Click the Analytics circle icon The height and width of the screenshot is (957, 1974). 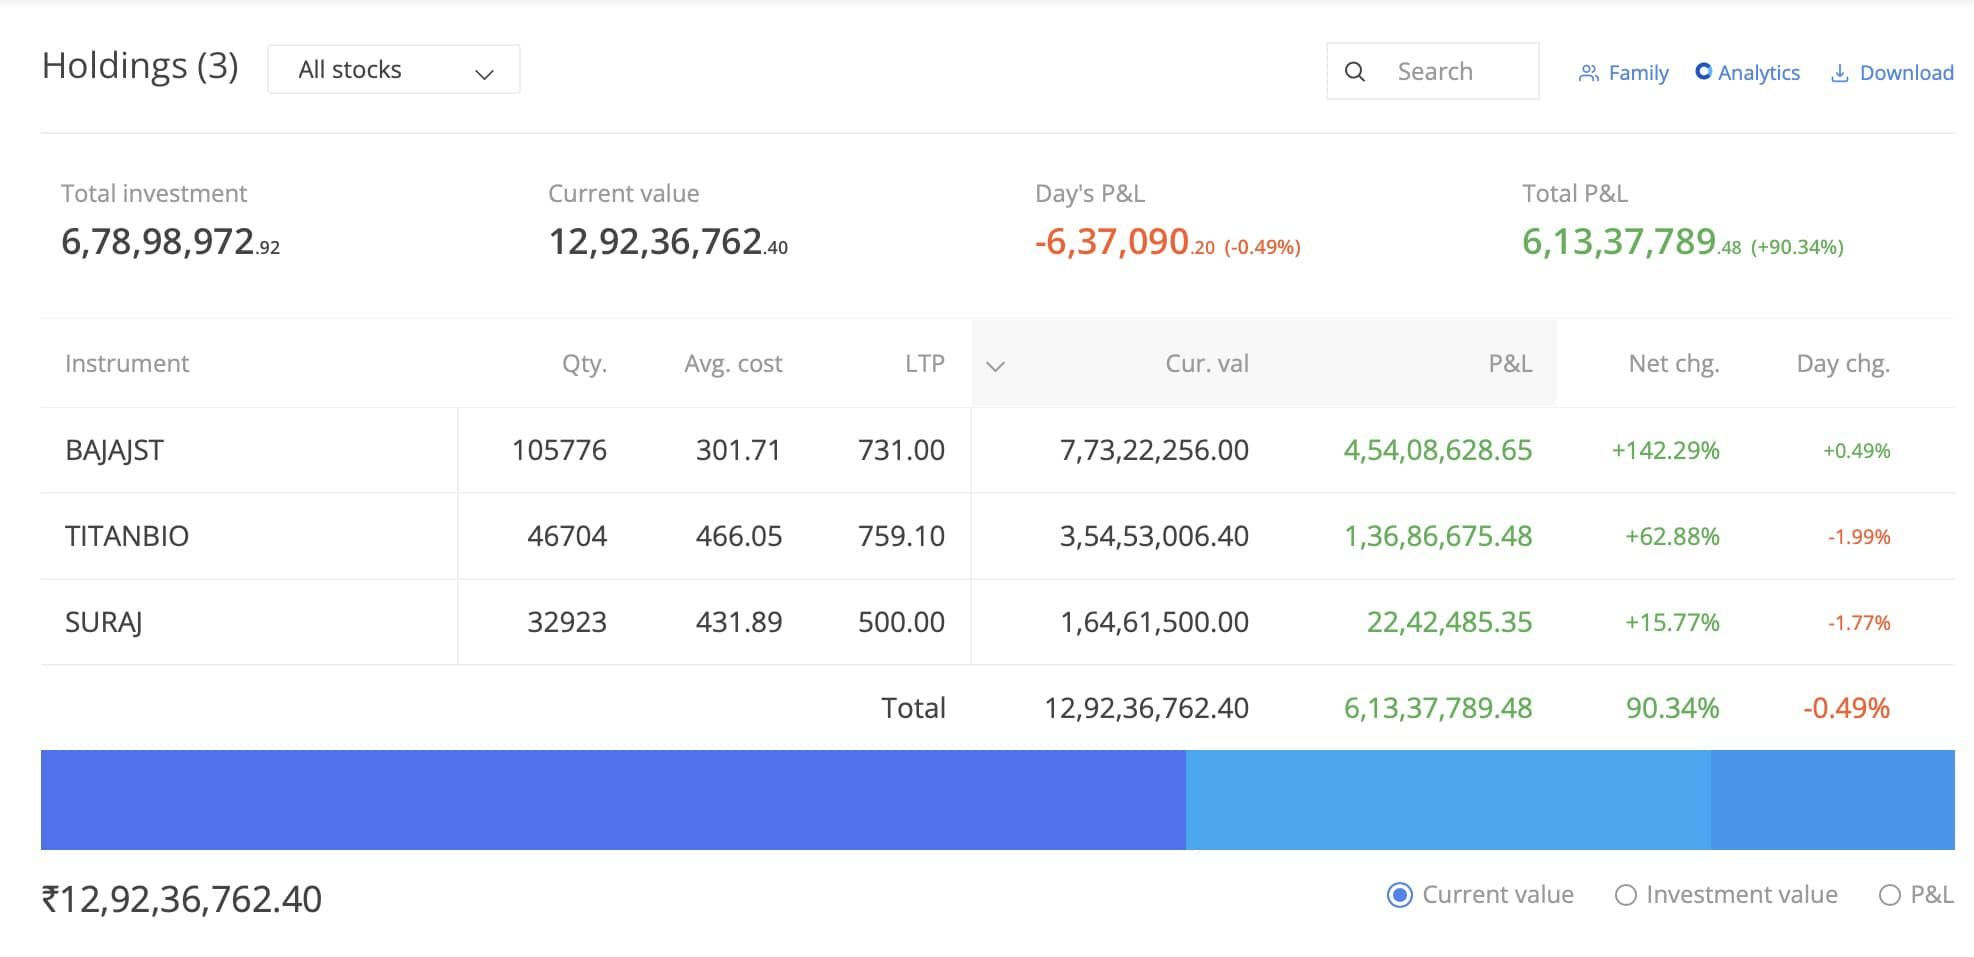pyautogui.click(x=1703, y=72)
